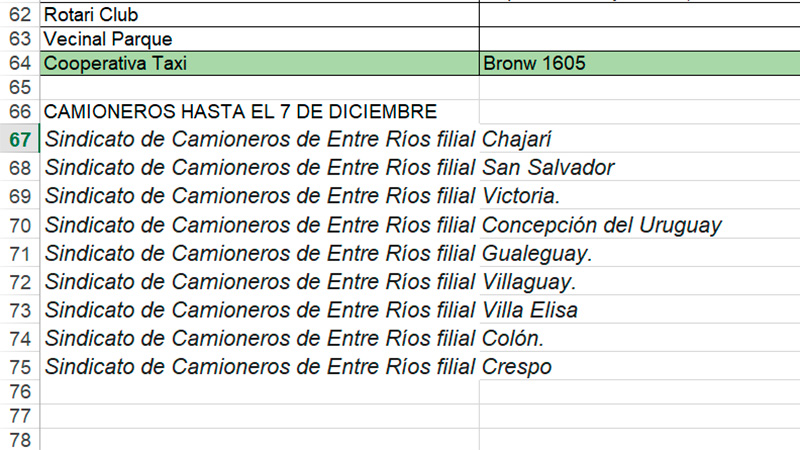Select row header 64
The height and width of the screenshot is (450, 800).
click(19, 63)
